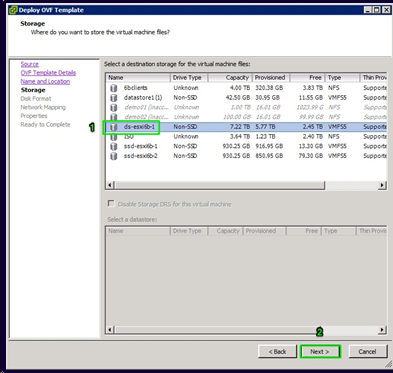Viewport: 393px width, 373px height.
Task: Click the 5.77 TB provisioned cell
Action: pyautogui.click(x=265, y=127)
